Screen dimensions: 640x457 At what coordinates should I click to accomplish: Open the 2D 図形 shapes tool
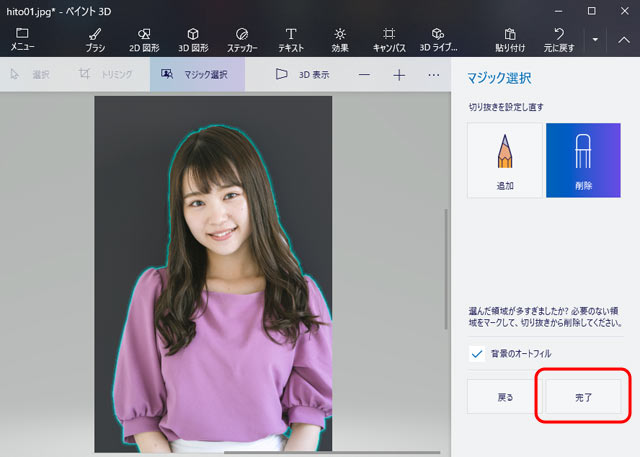144,40
